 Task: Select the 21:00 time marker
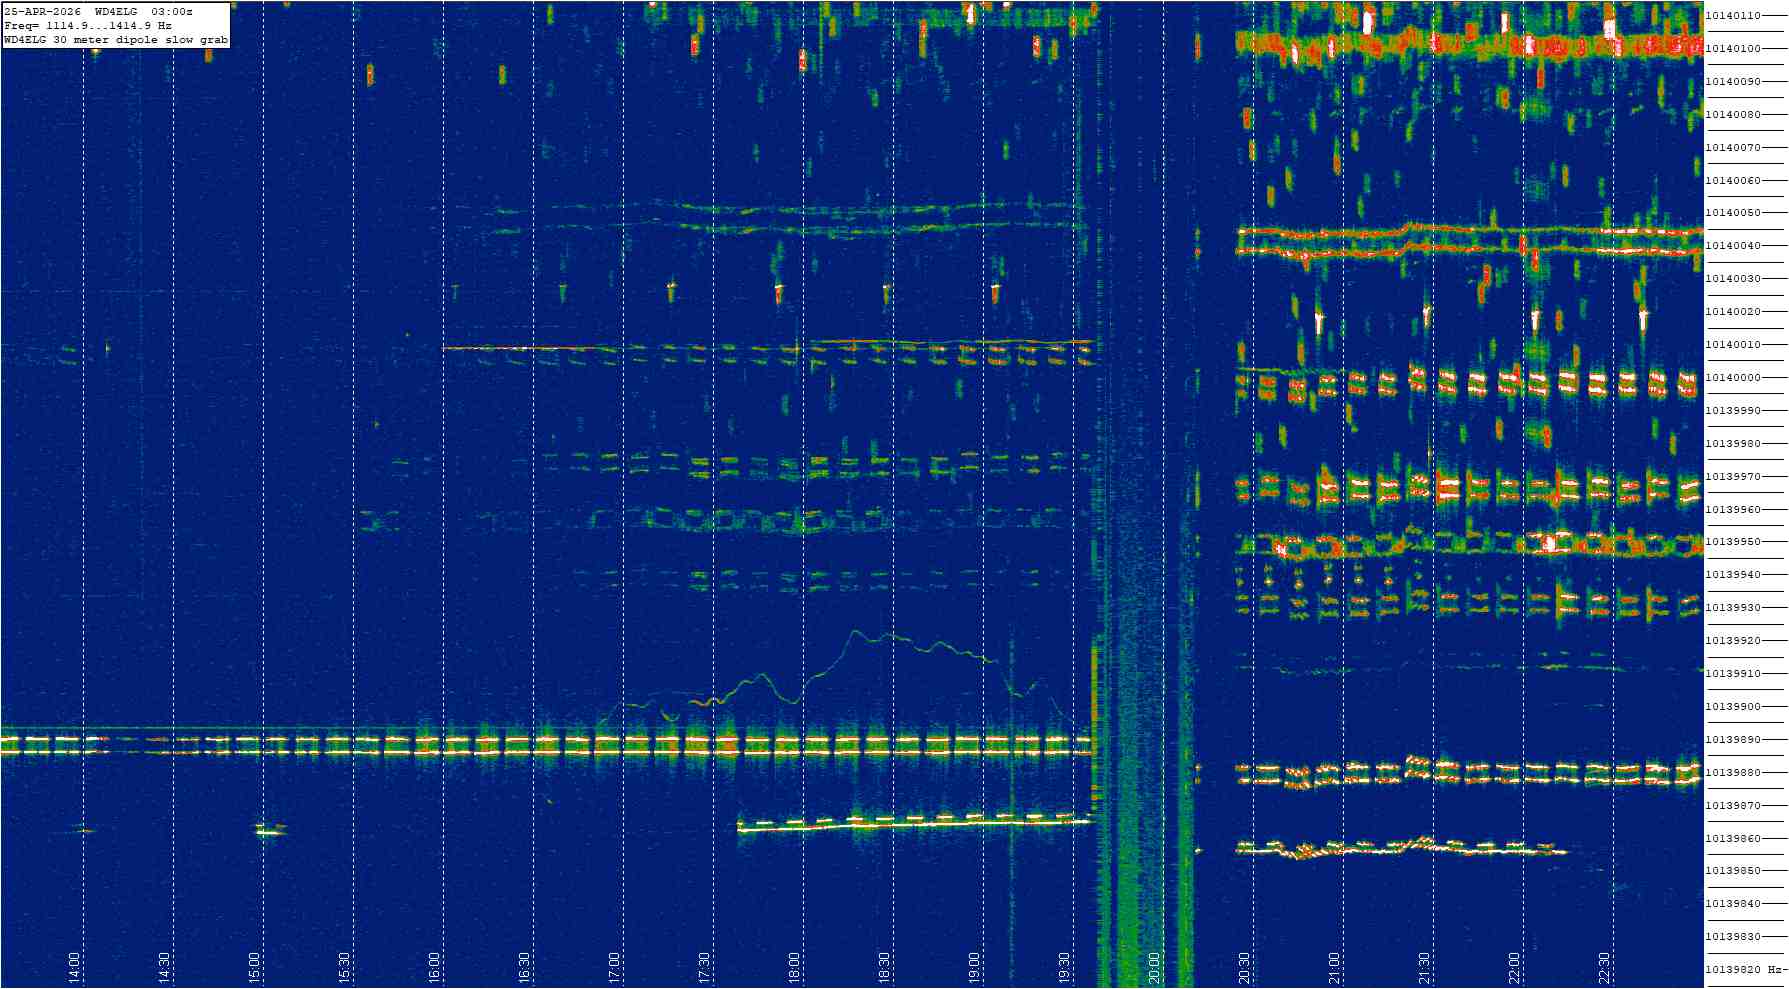(x=1334, y=967)
